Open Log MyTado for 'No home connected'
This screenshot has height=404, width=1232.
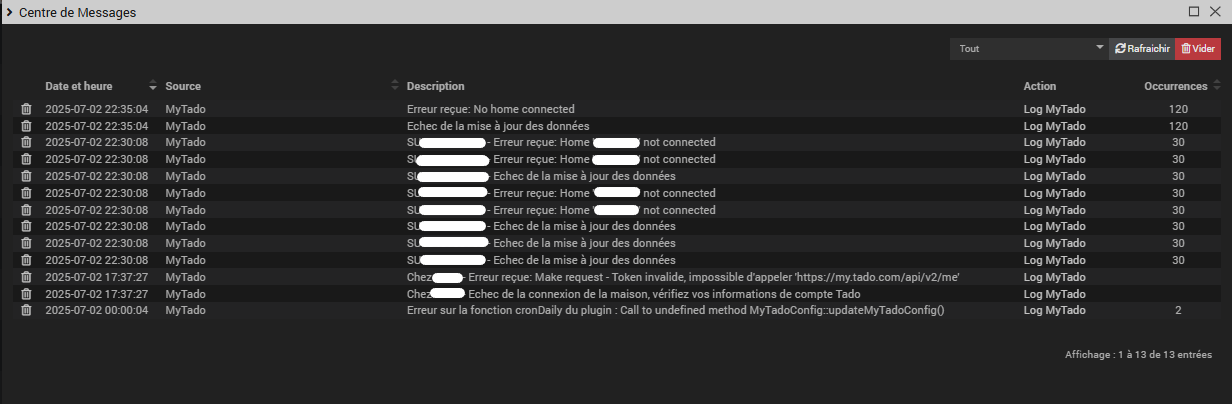[1055, 109]
